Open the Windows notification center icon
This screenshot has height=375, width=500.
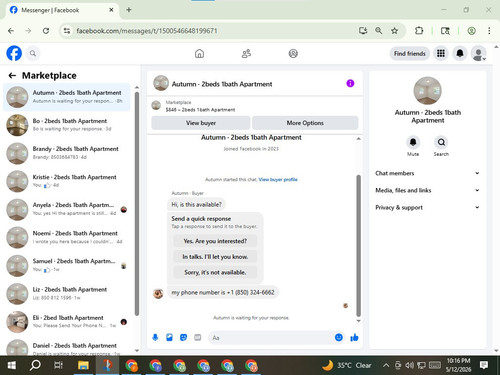484,365
